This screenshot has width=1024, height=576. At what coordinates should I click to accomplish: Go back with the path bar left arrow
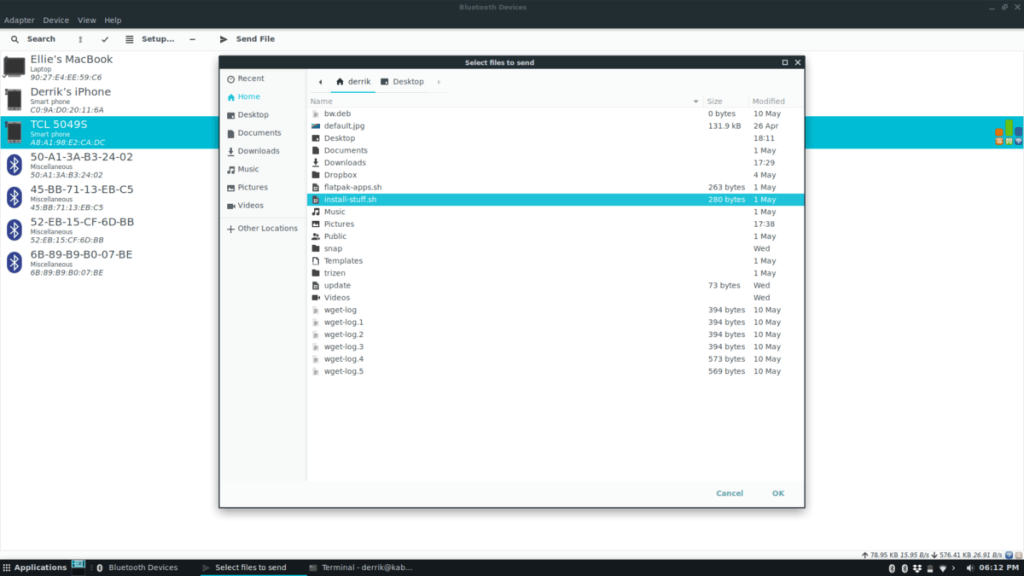point(320,82)
